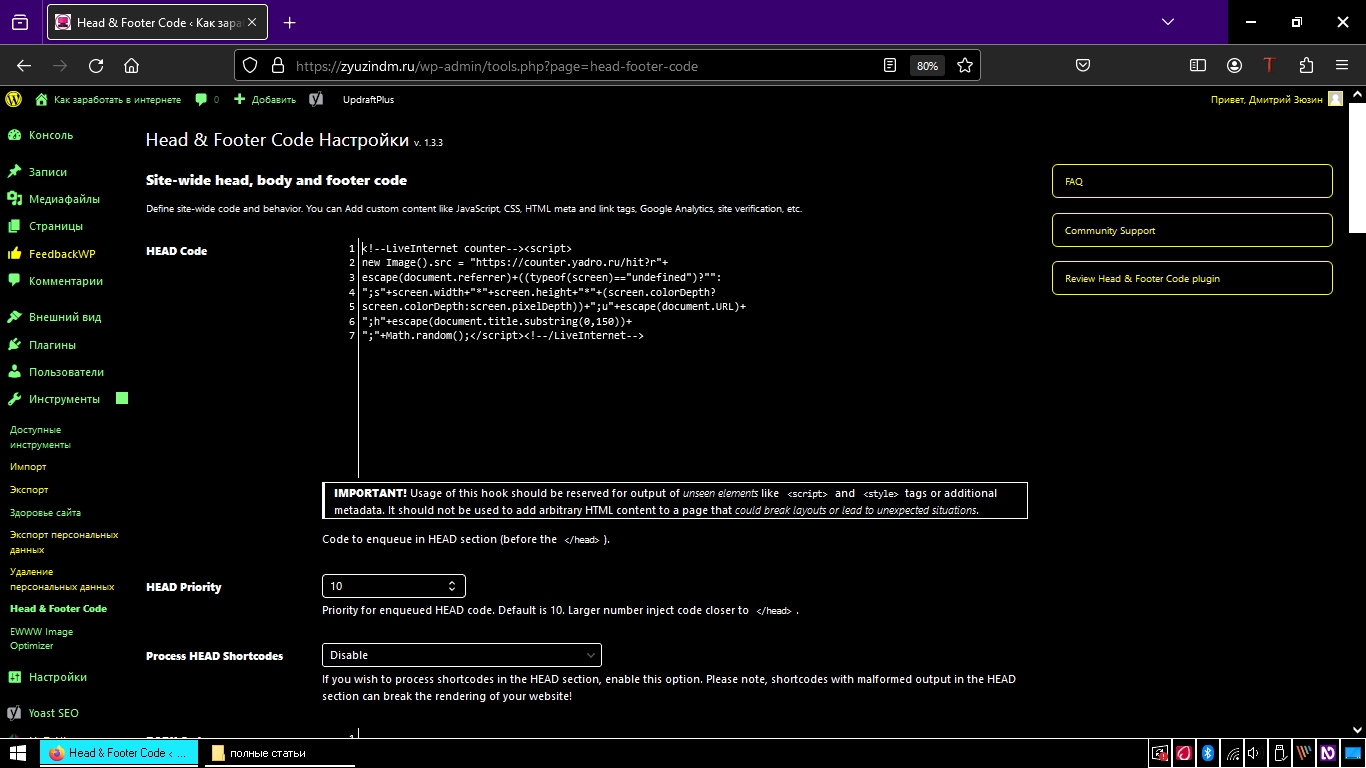The width and height of the screenshot is (1366, 768).
Task: Open Экспорт персональных данных link
Action: [64, 542]
